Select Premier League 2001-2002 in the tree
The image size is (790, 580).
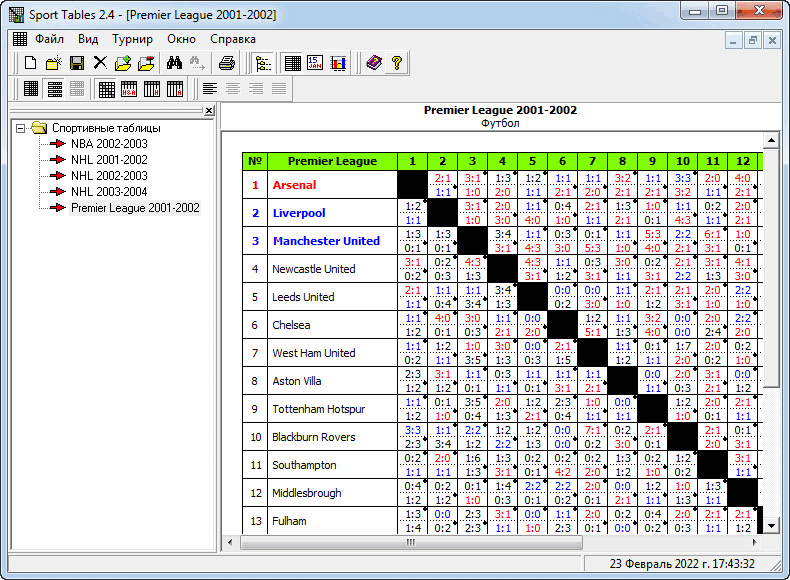tap(135, 208)
